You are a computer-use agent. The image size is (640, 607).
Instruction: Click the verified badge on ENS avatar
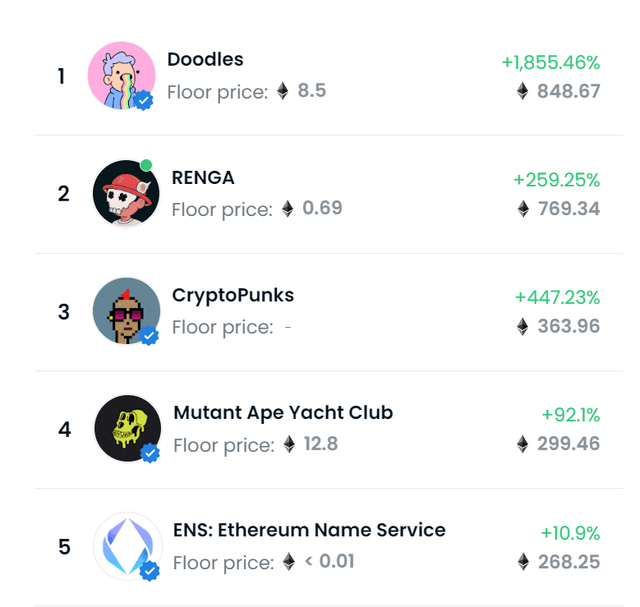point(150,571)
